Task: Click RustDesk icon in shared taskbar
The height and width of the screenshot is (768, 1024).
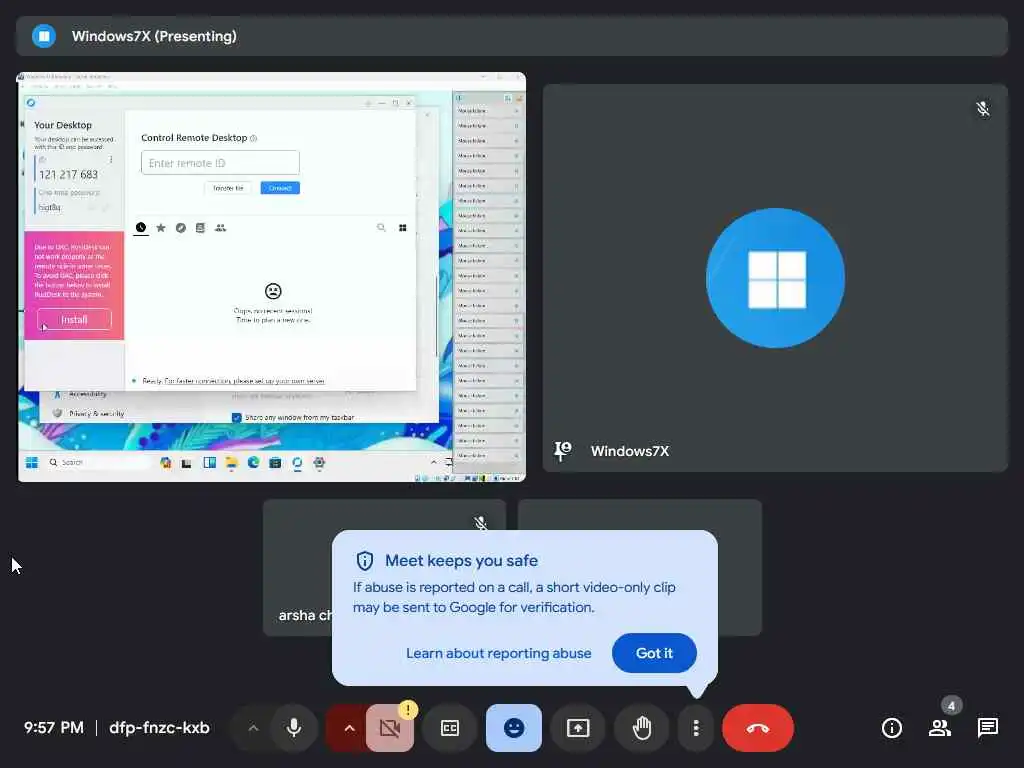Action: pos(297,462)
